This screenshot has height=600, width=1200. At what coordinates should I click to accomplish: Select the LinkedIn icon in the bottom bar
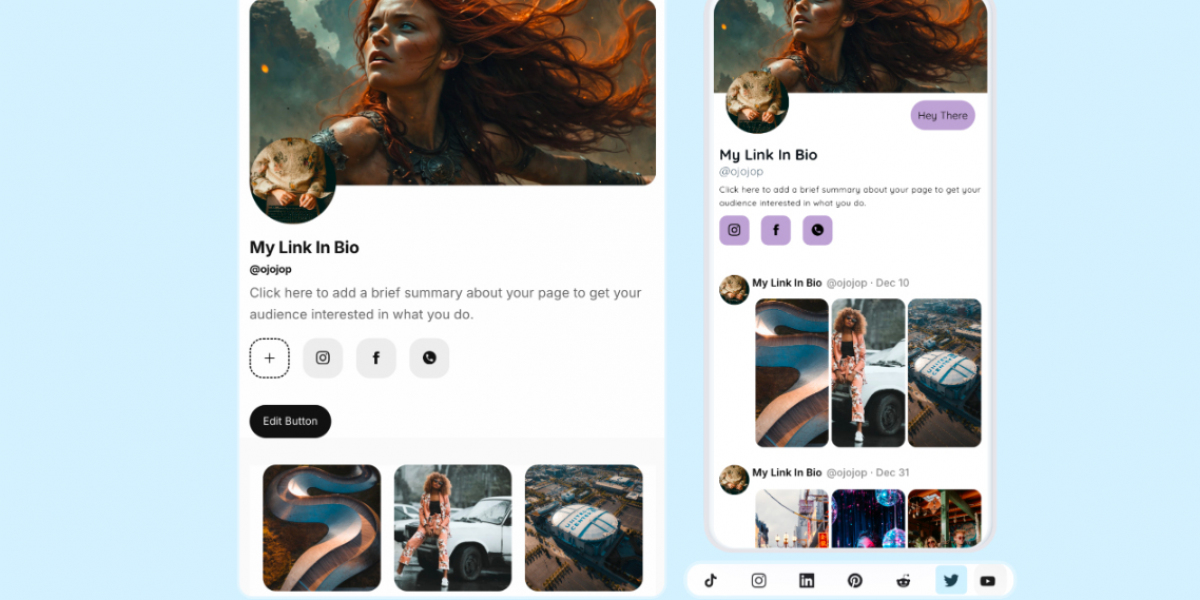click(807, 581)
